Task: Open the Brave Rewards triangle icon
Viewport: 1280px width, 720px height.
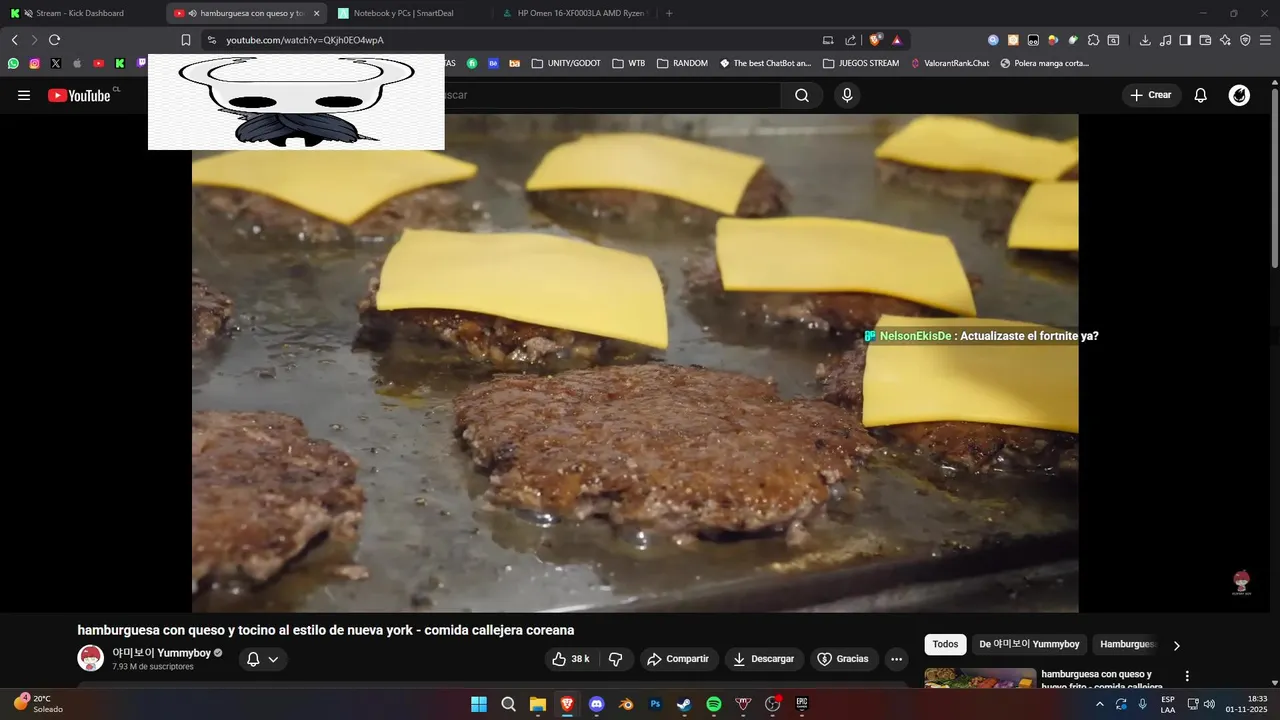Action: [x=897, y=40]
